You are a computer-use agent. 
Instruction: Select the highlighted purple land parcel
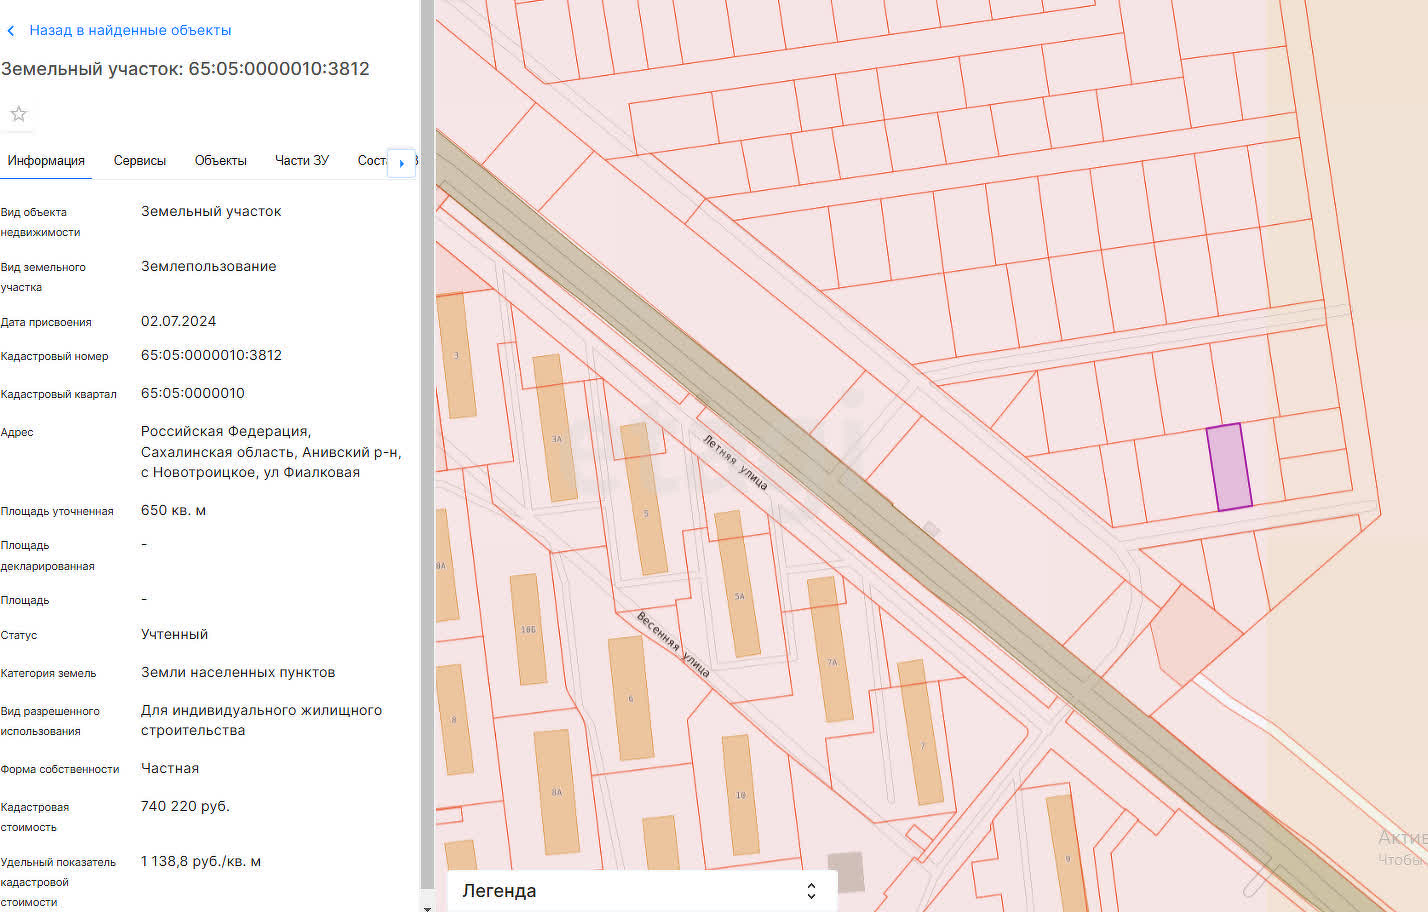(1229, 467)
